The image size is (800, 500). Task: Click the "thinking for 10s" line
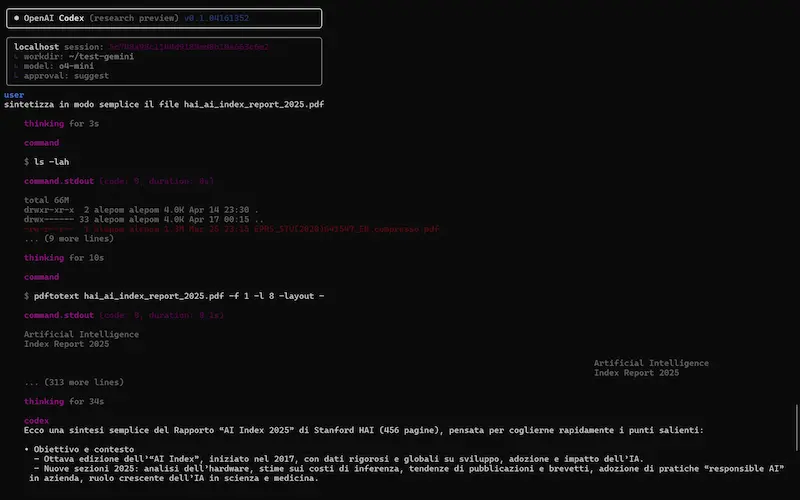[64, 258]
